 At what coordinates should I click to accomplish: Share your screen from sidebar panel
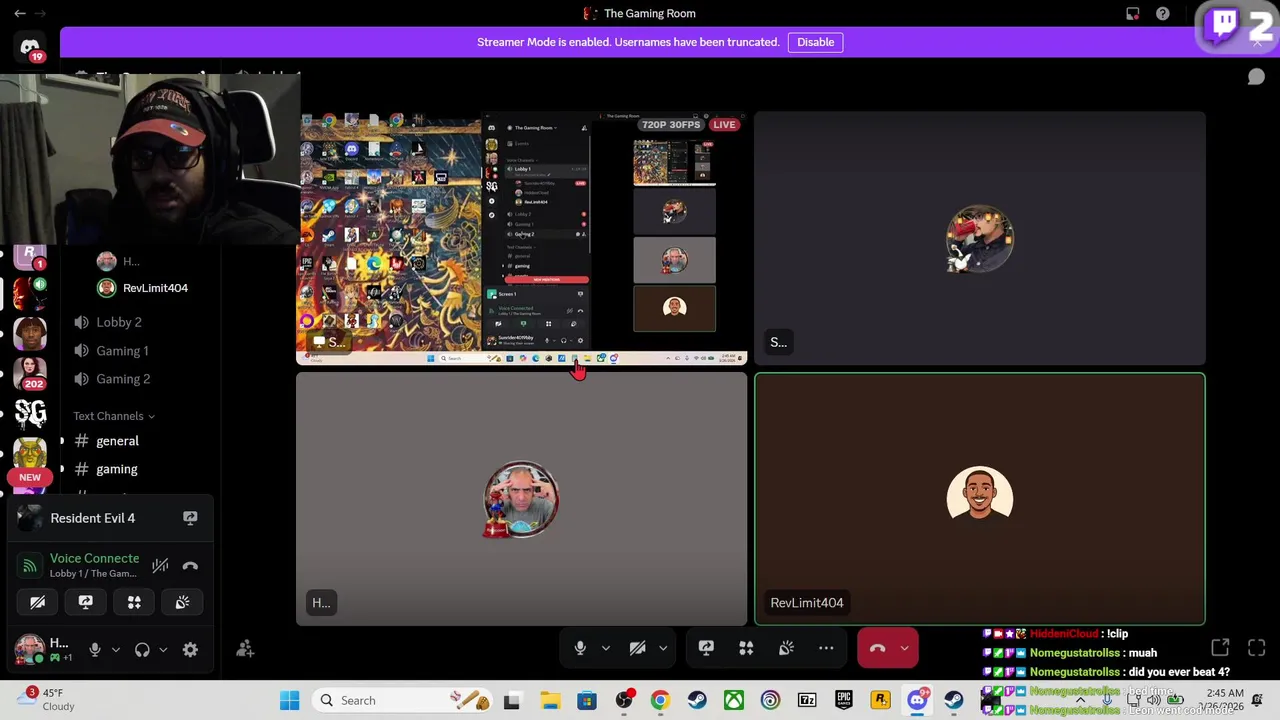[86, 602]
